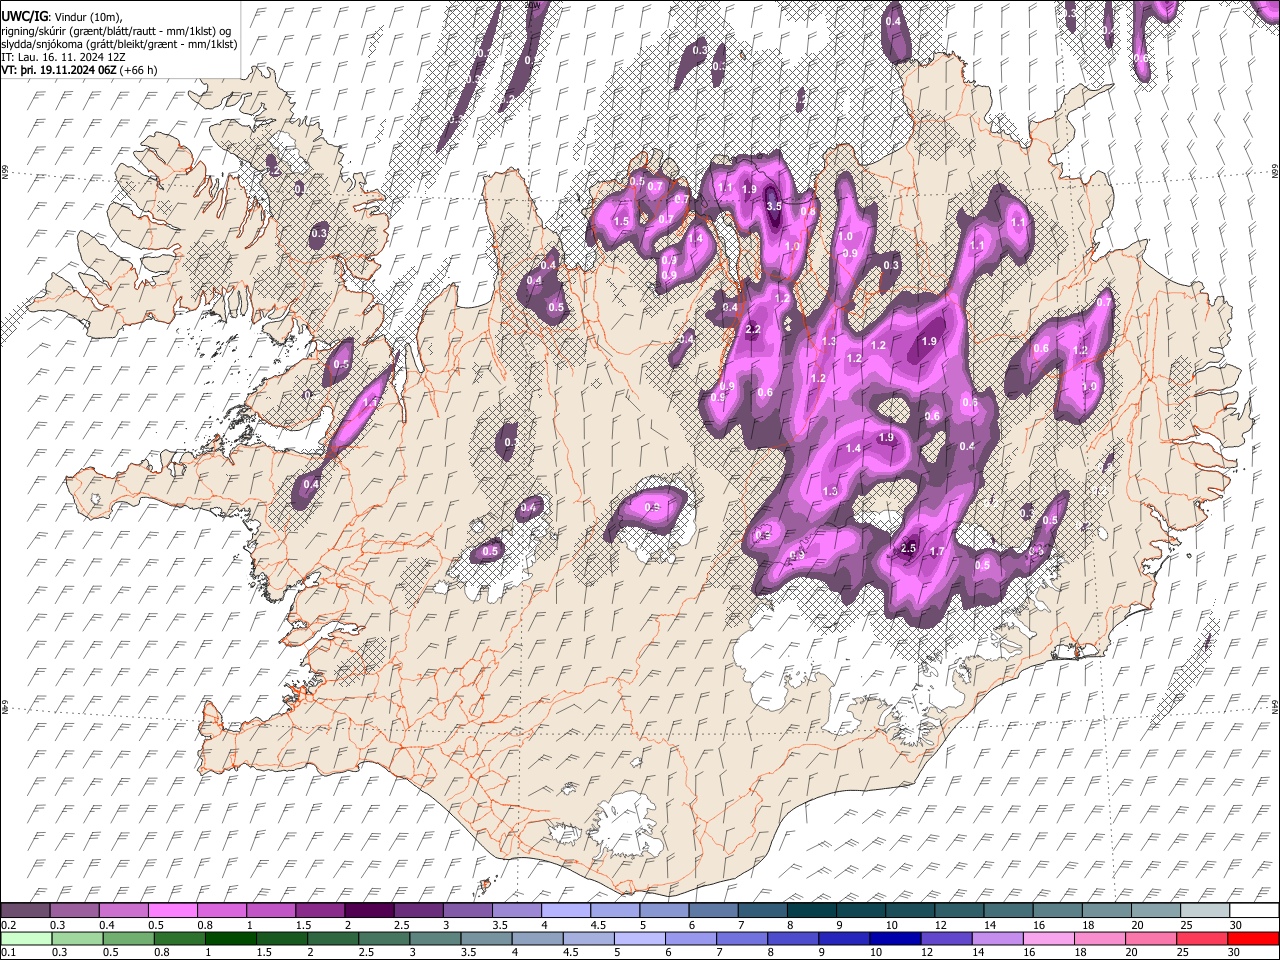Screen dimensions: 1280x960
Task: Click the UWC/IG title text
Action: (x=25, y=15)
